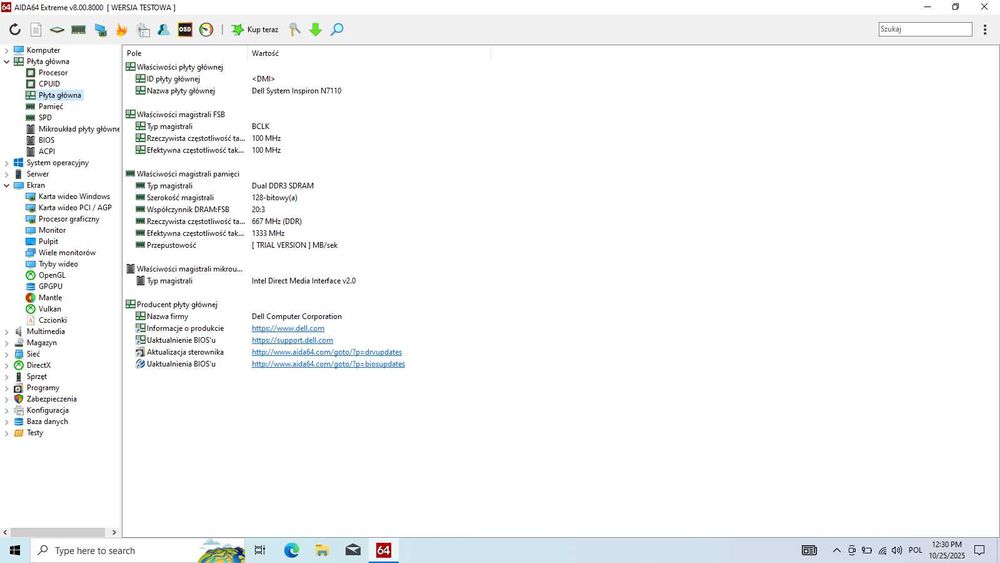Select Zabezpieczenia in the tree
Screen dimensions: 1000x563
point(51,399)
